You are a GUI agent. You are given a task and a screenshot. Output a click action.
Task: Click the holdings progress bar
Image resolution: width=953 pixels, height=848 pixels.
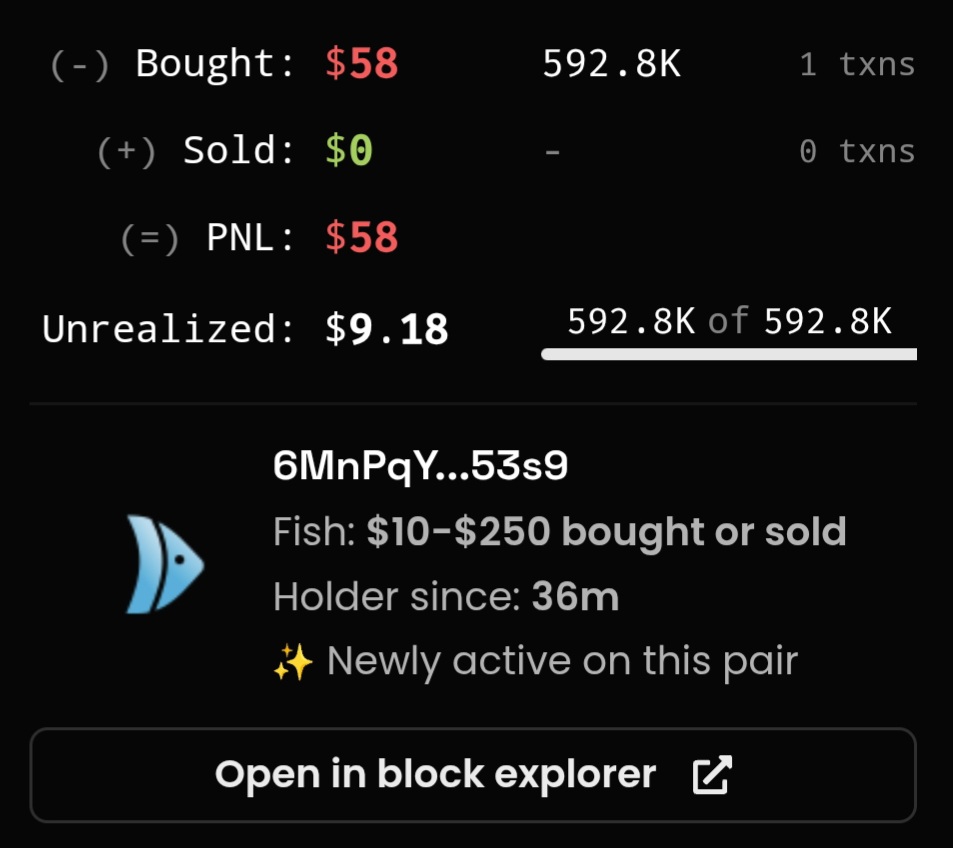click(x=729, y=354)
